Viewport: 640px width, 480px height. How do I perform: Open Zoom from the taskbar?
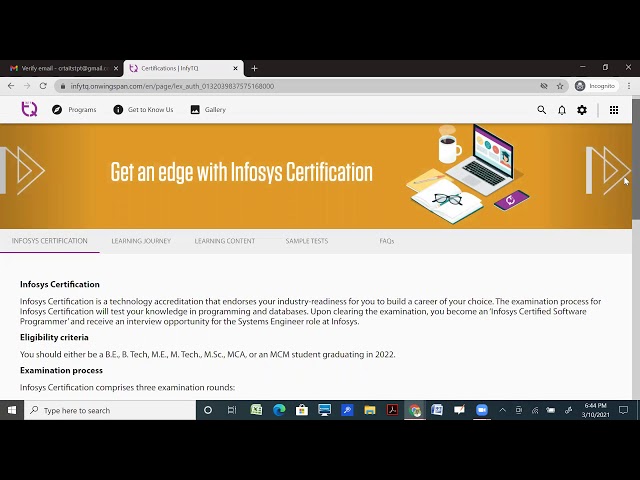[x=482, y=410]
